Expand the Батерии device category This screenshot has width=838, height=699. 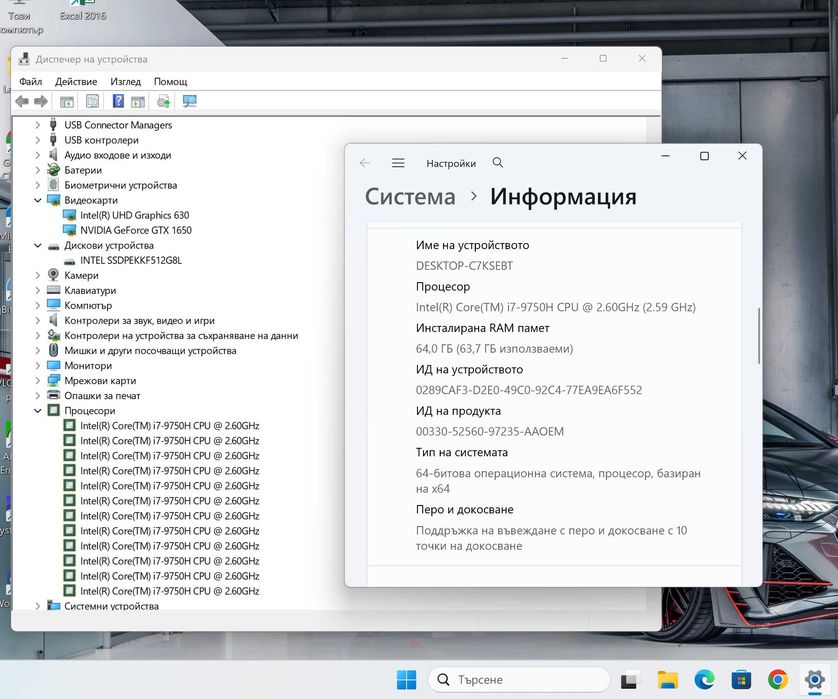point(38,171)
